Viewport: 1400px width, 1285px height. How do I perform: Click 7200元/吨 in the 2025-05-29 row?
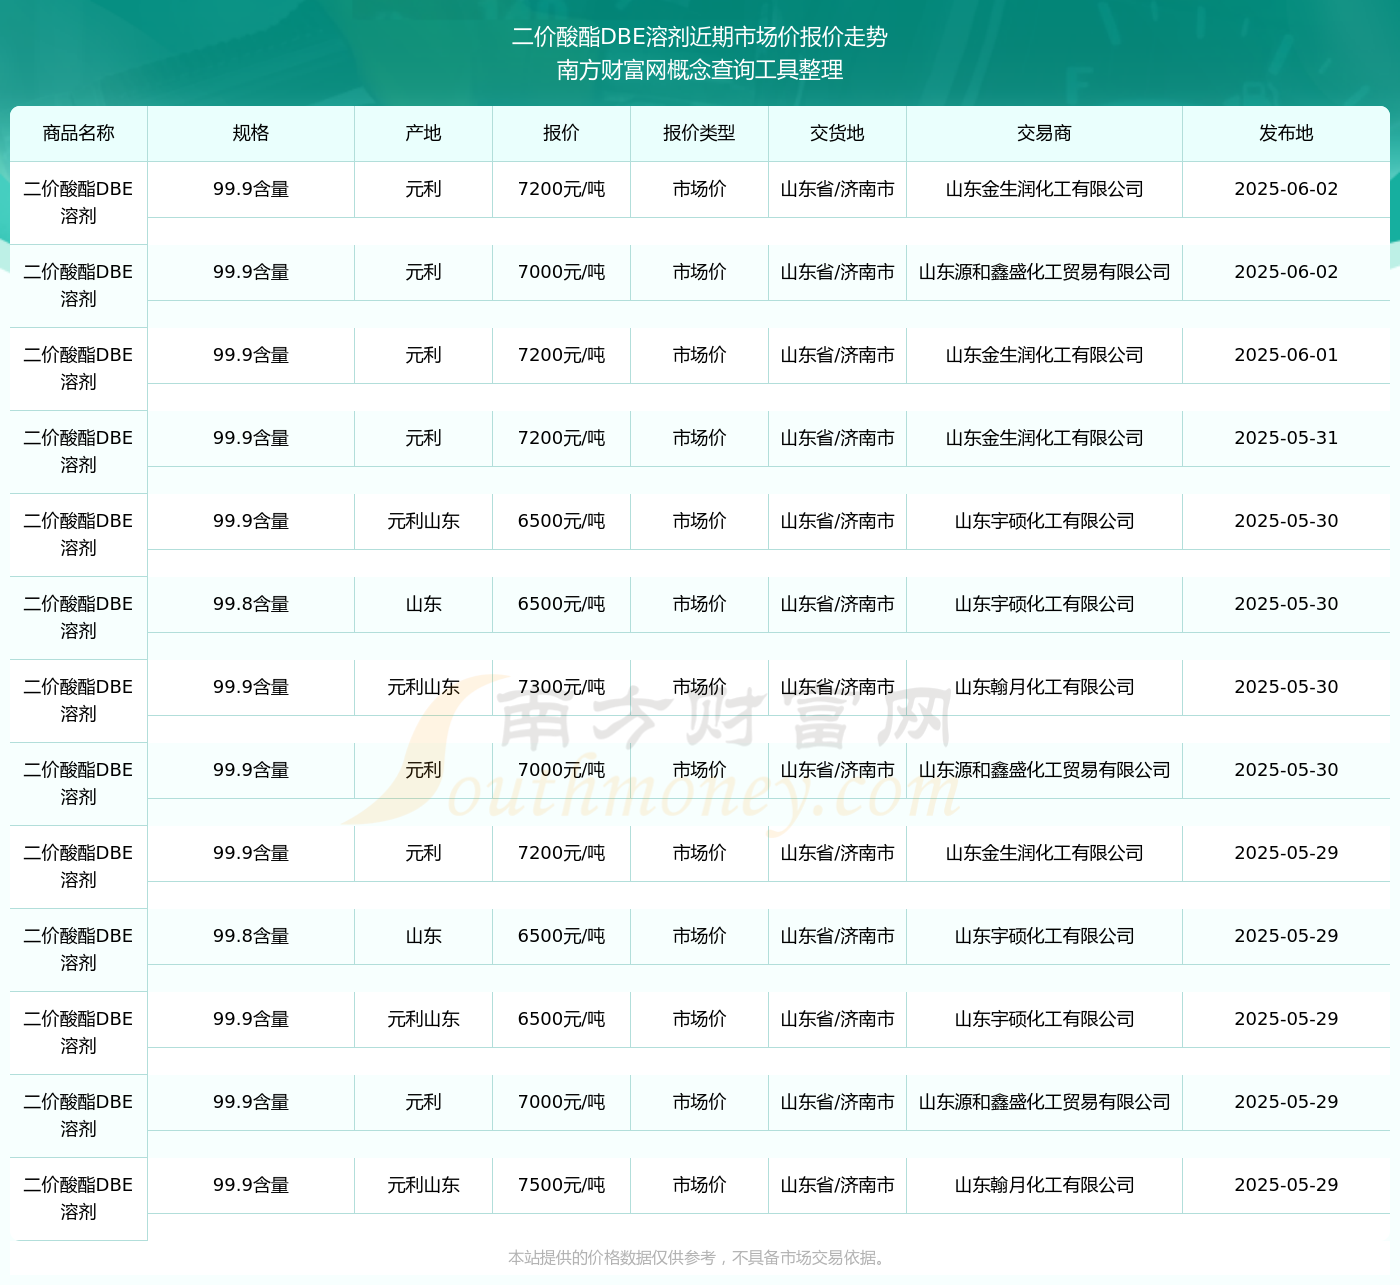(561, 853)
